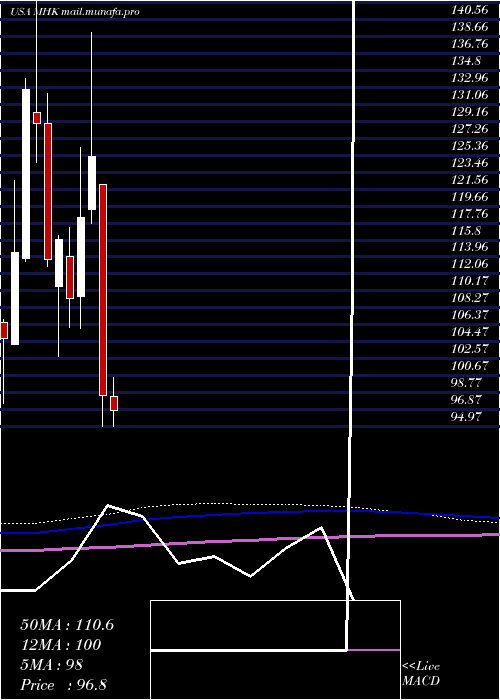The height and width of the screenshot is (700, 500).
Task: Click the '<<Live MACD' label
Action: [421, 674]
